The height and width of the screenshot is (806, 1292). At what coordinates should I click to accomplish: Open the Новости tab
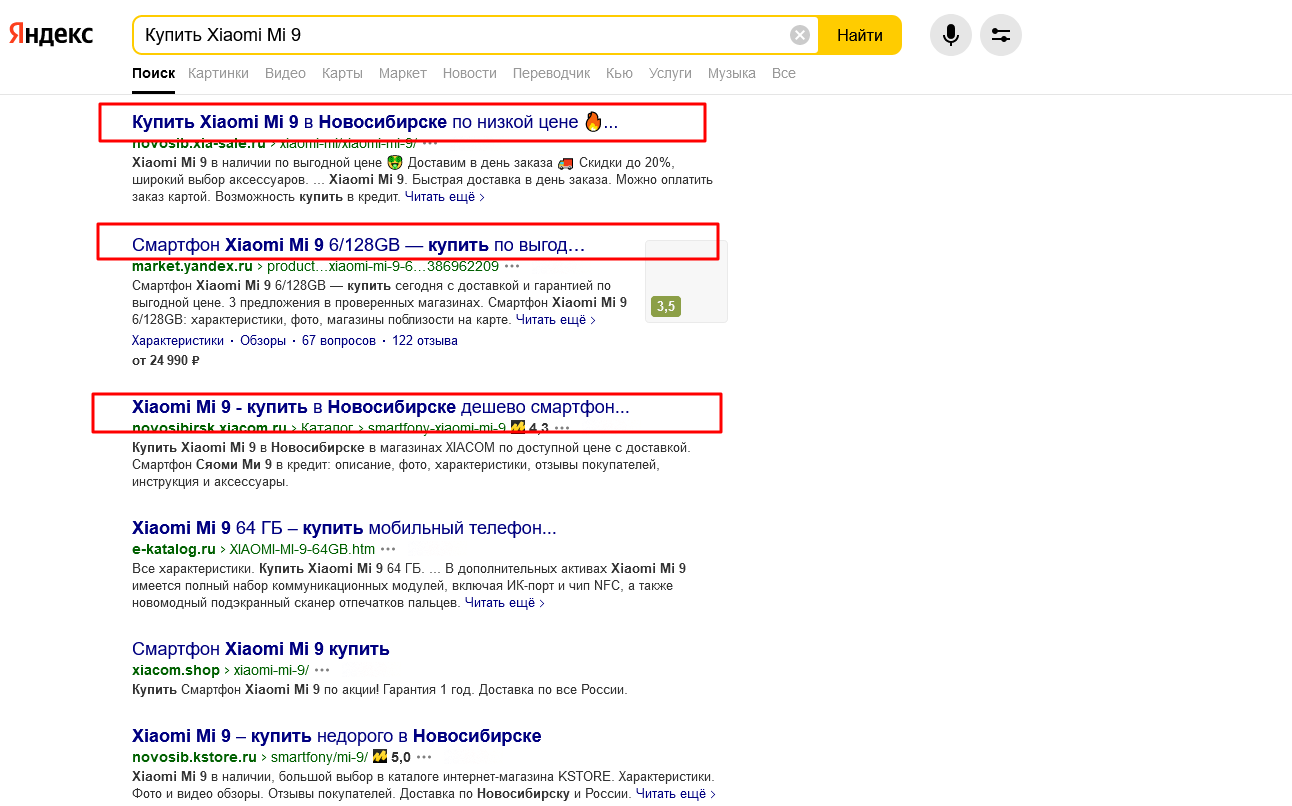point(470,73)
